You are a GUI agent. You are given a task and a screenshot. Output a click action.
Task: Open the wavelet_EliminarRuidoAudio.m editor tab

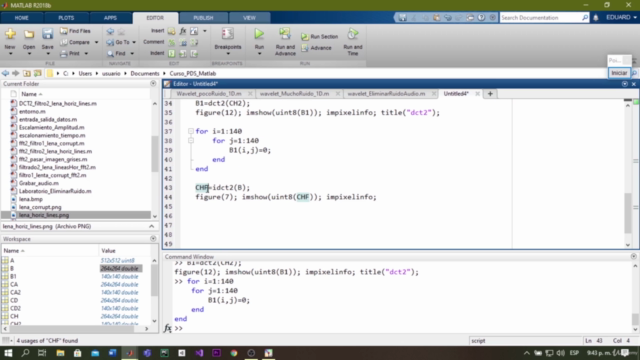tap(386, 94)
